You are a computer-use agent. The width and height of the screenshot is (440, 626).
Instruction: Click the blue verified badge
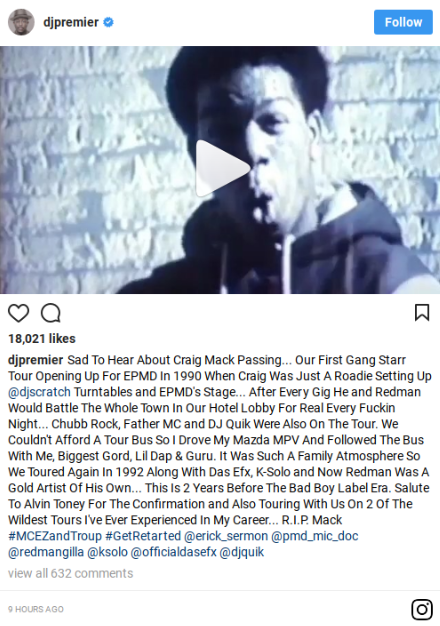[x=108, y=22]
